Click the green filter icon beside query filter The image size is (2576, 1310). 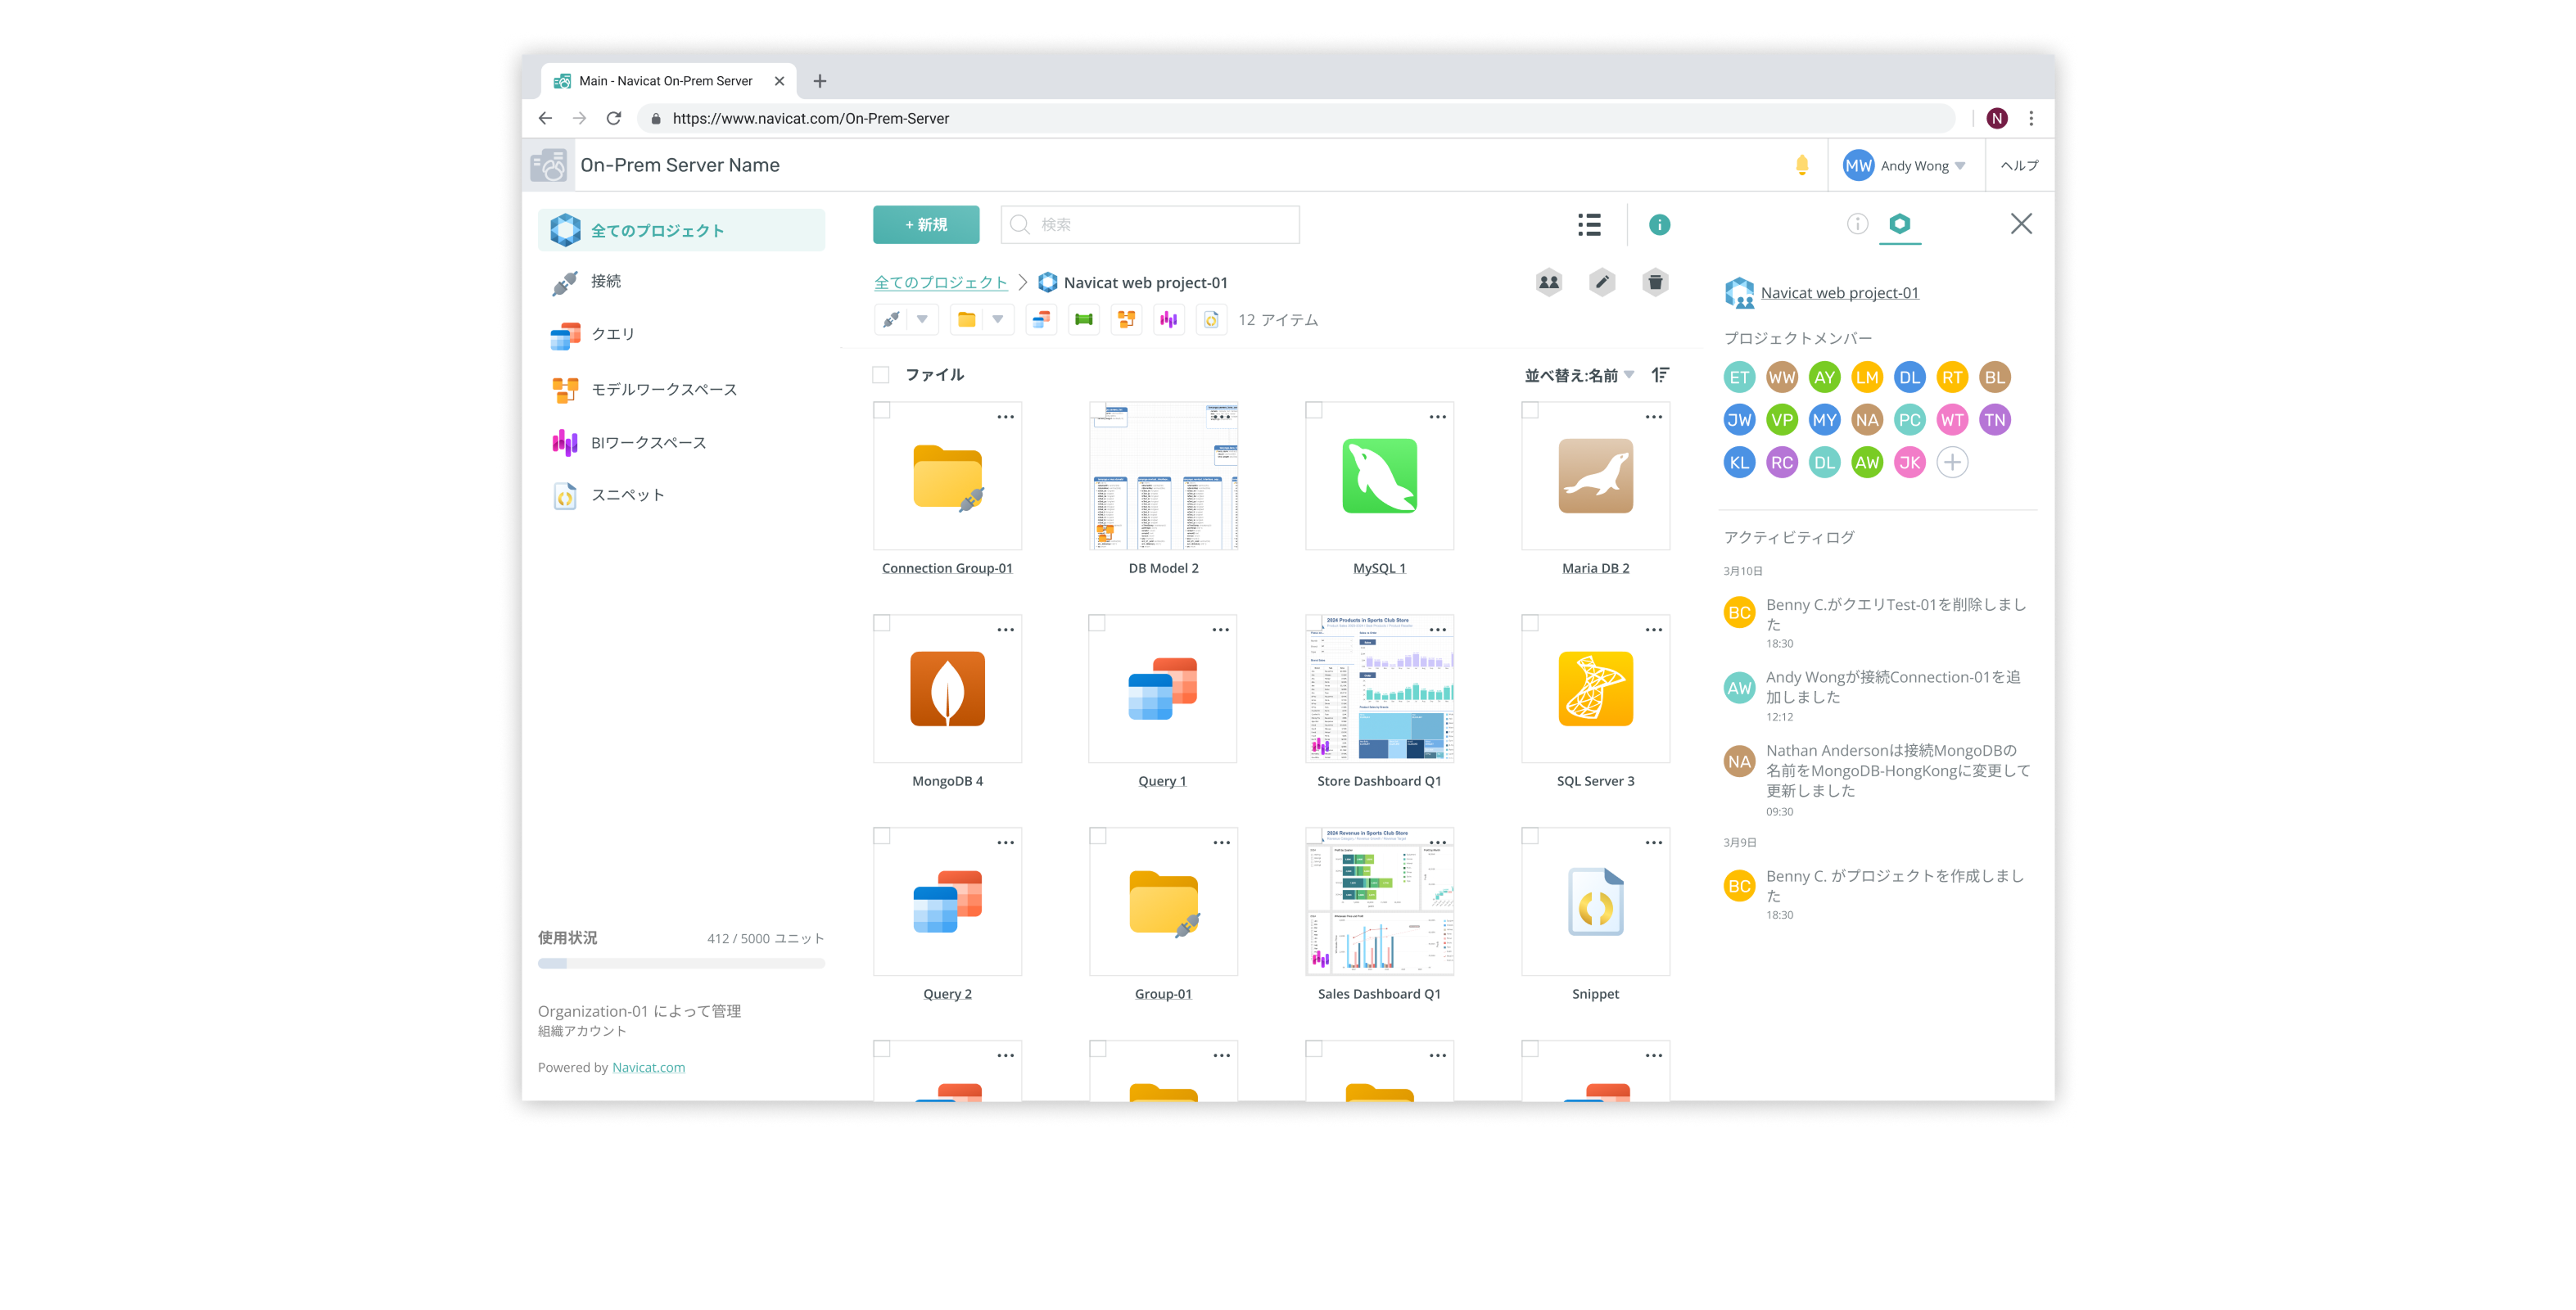(x=1083, y=320)
